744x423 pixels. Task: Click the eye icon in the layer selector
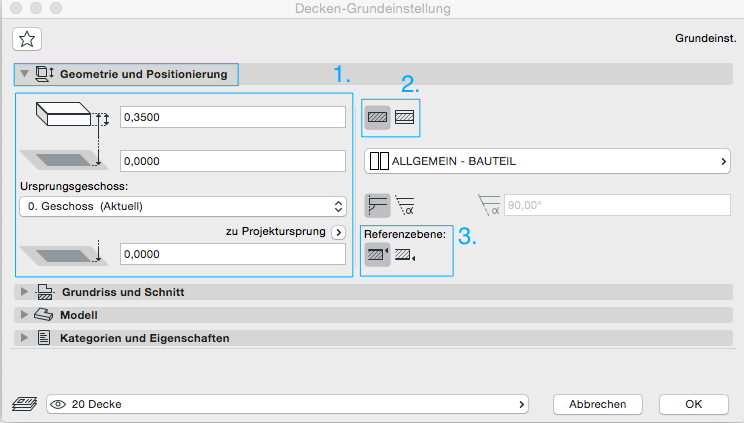59,404
